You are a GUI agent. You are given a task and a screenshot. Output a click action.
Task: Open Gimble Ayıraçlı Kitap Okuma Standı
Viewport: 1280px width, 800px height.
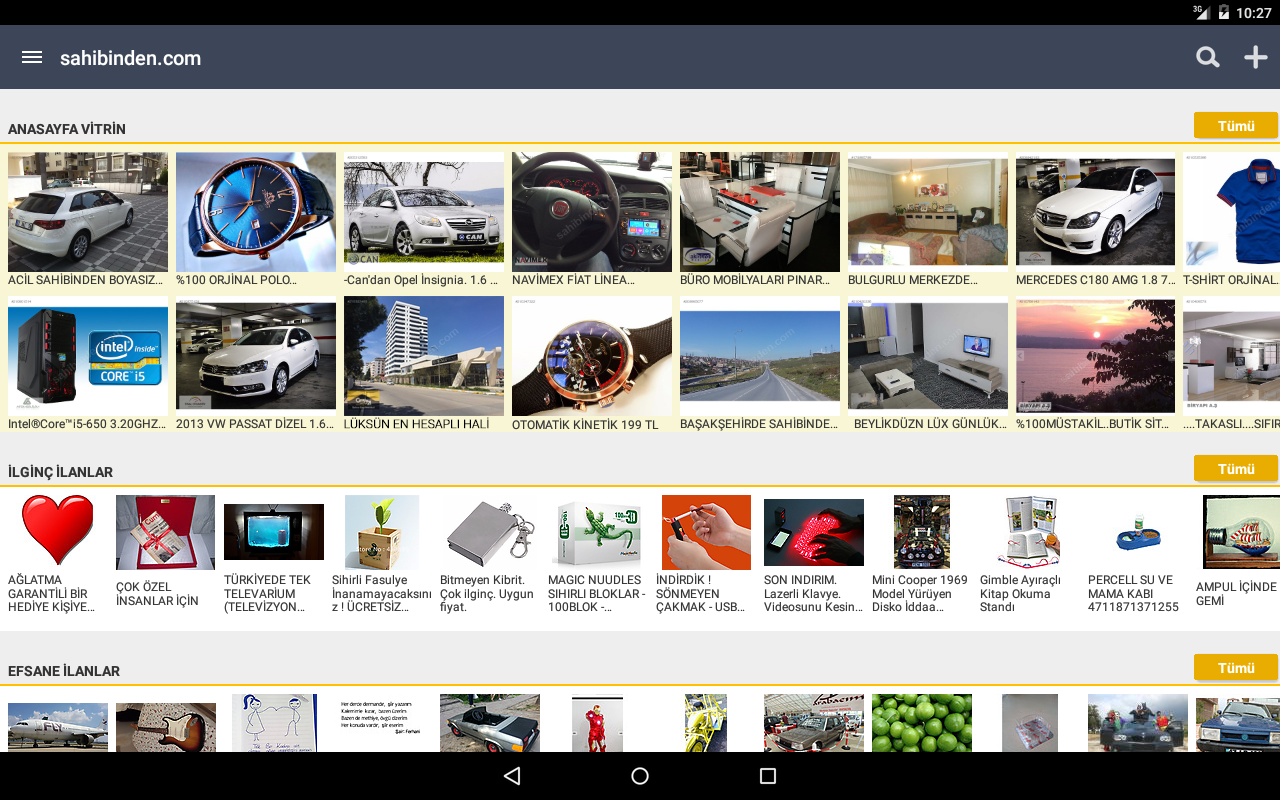[1029, 555]
